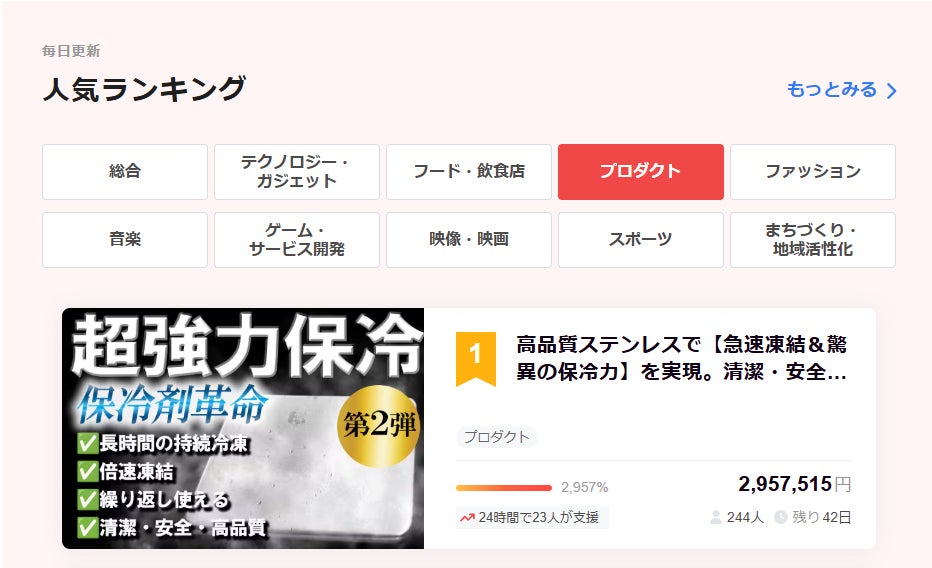932x568 pixels.
Task: Click the remaining days clock icon
Action: click(780, 517)
